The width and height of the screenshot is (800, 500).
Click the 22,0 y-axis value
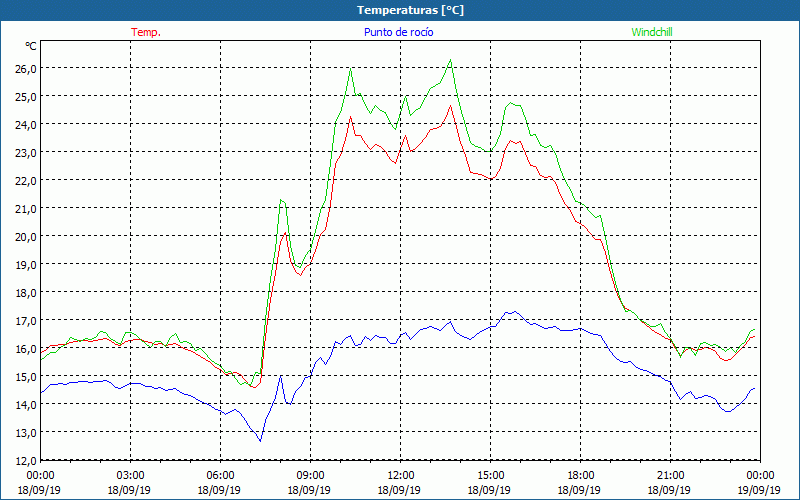(x=26, y=181)
